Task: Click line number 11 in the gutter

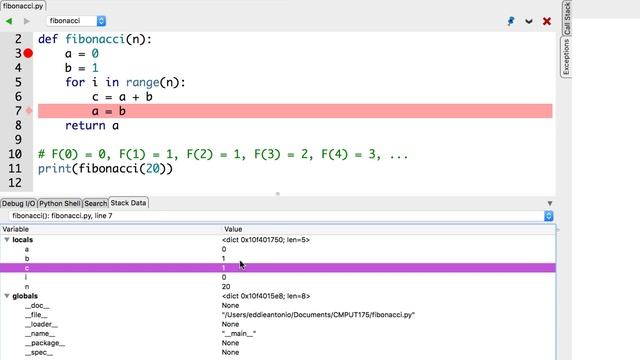Action: (15, 168)
